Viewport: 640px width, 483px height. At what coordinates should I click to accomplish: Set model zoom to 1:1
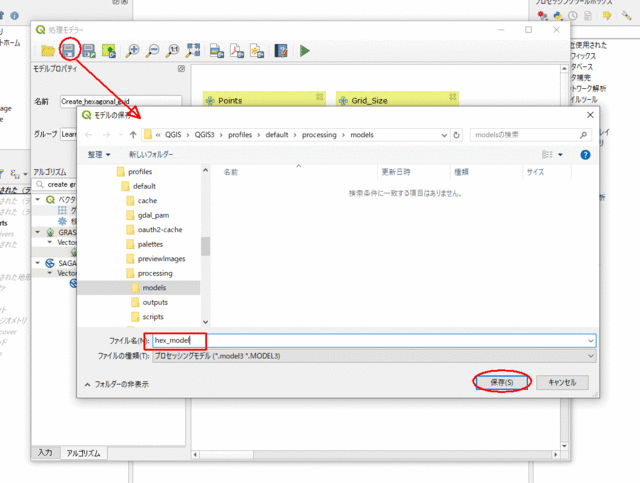pos(173,51)
